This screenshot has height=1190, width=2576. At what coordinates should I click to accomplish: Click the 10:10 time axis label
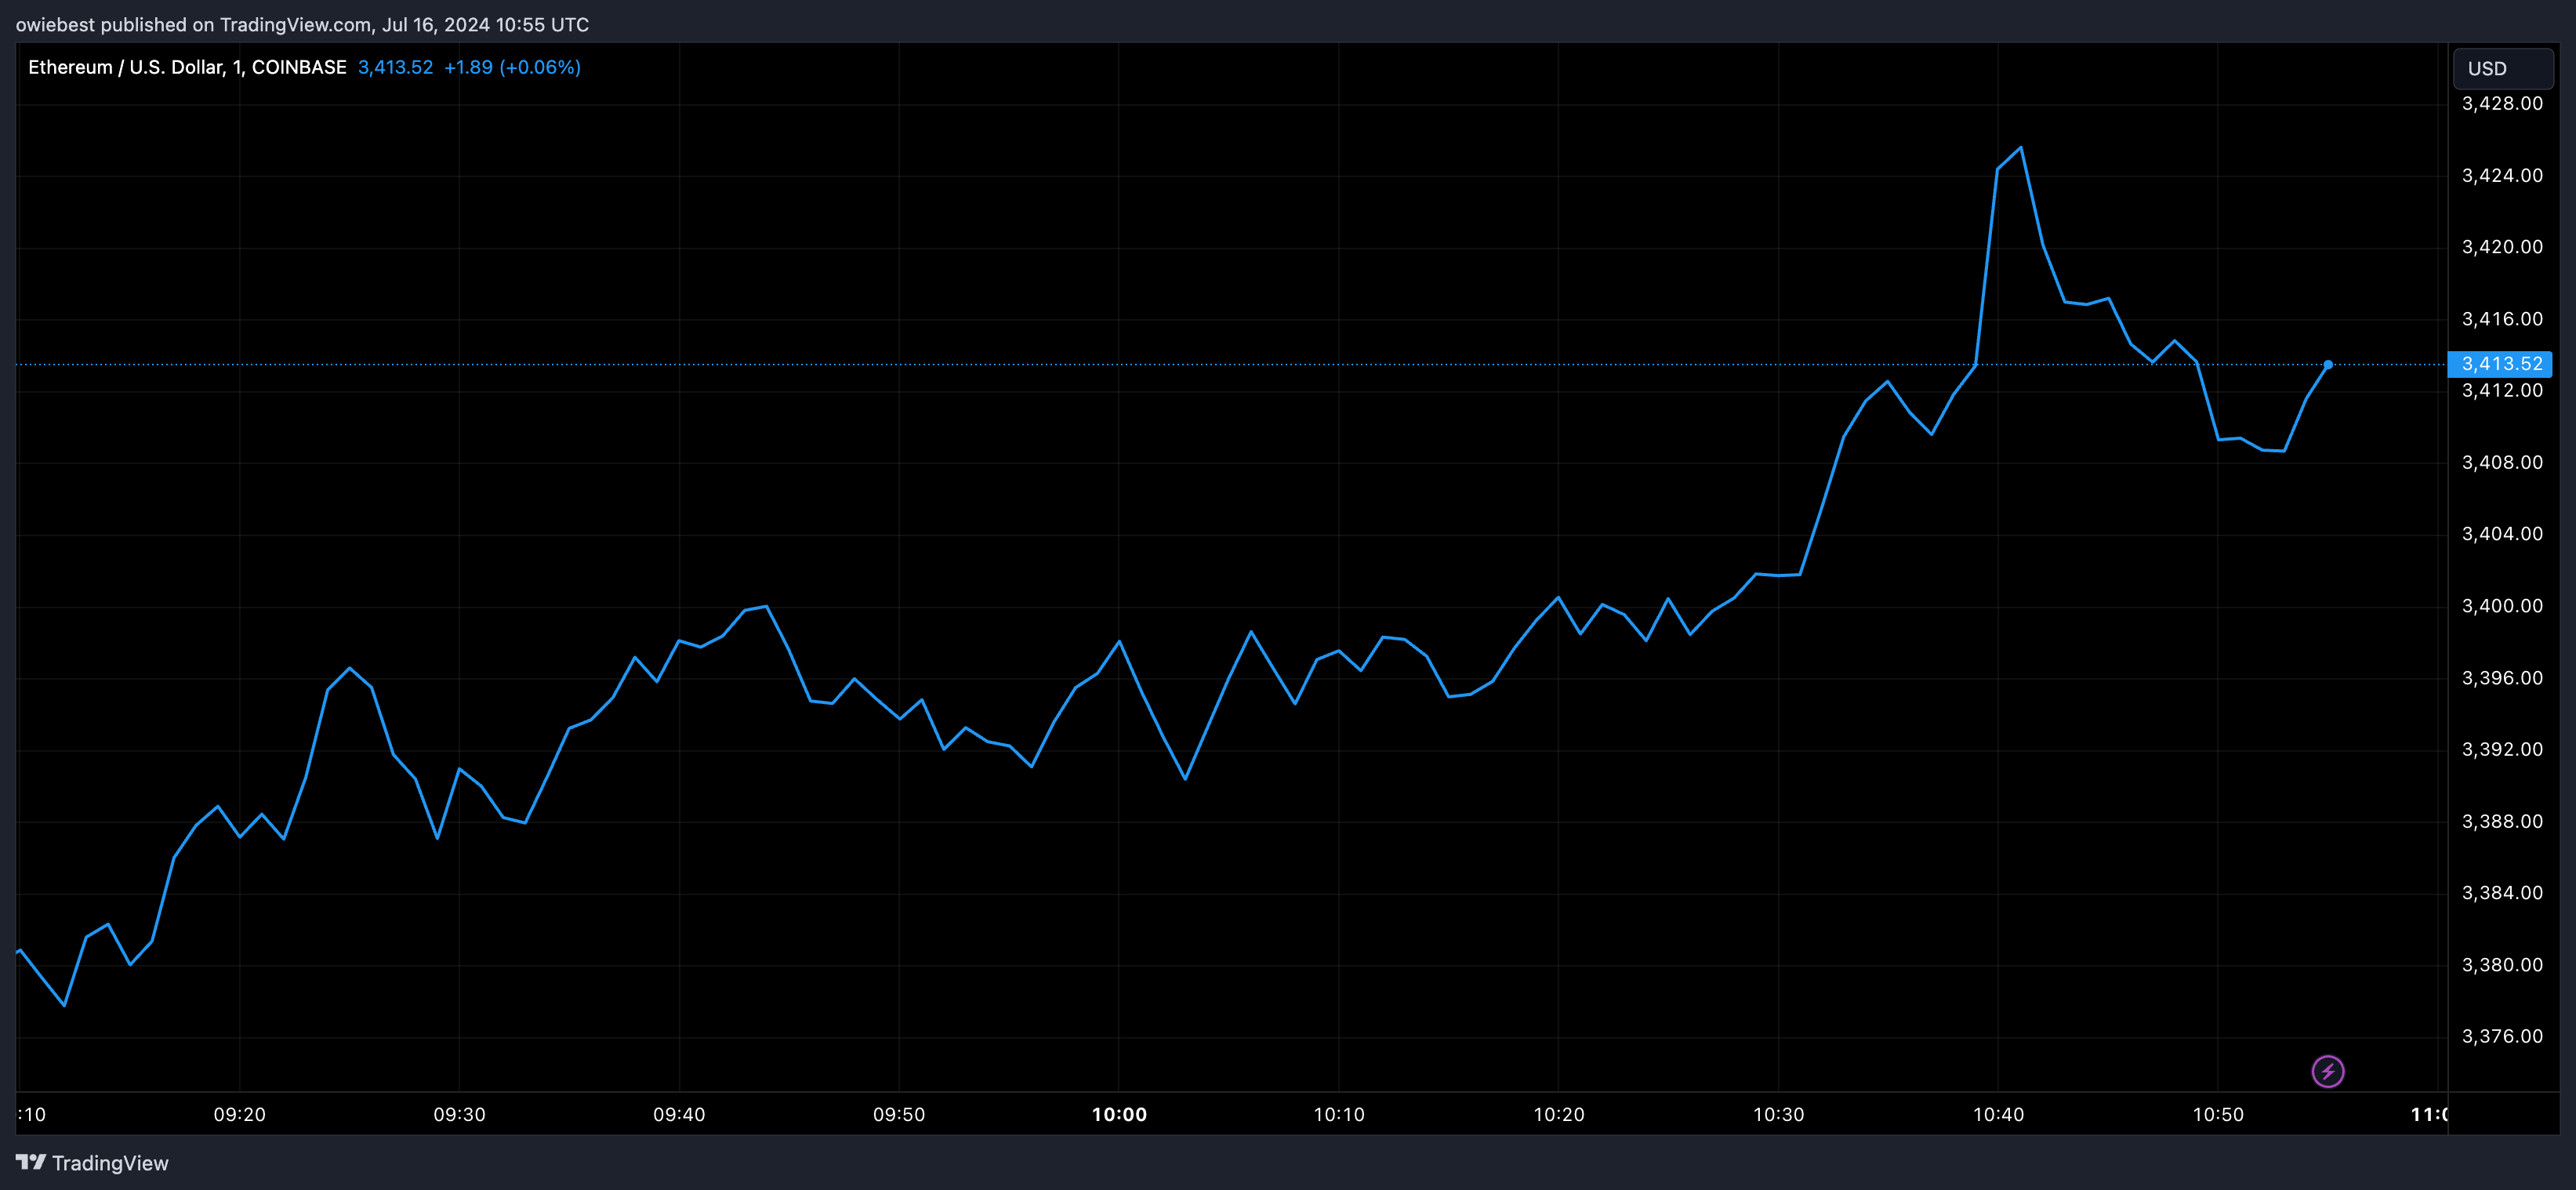pos(1339,1114)
